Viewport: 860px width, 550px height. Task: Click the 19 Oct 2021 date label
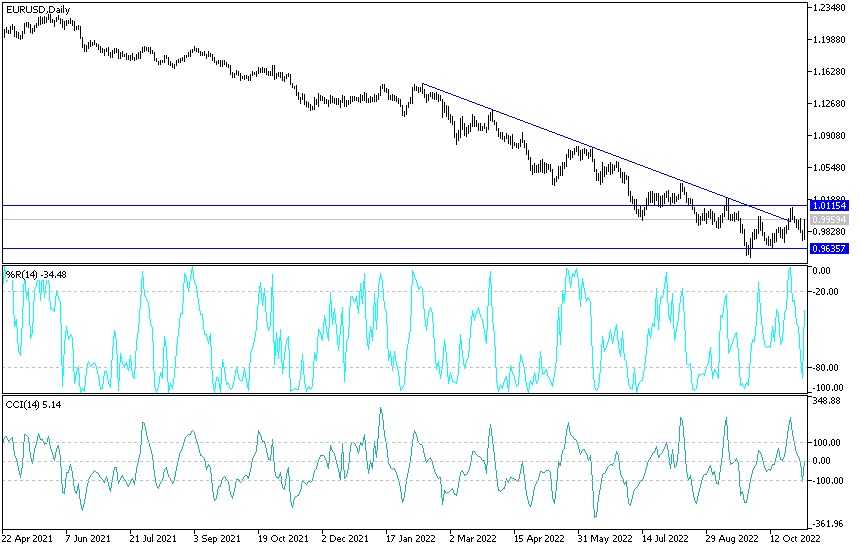(283, 538)
